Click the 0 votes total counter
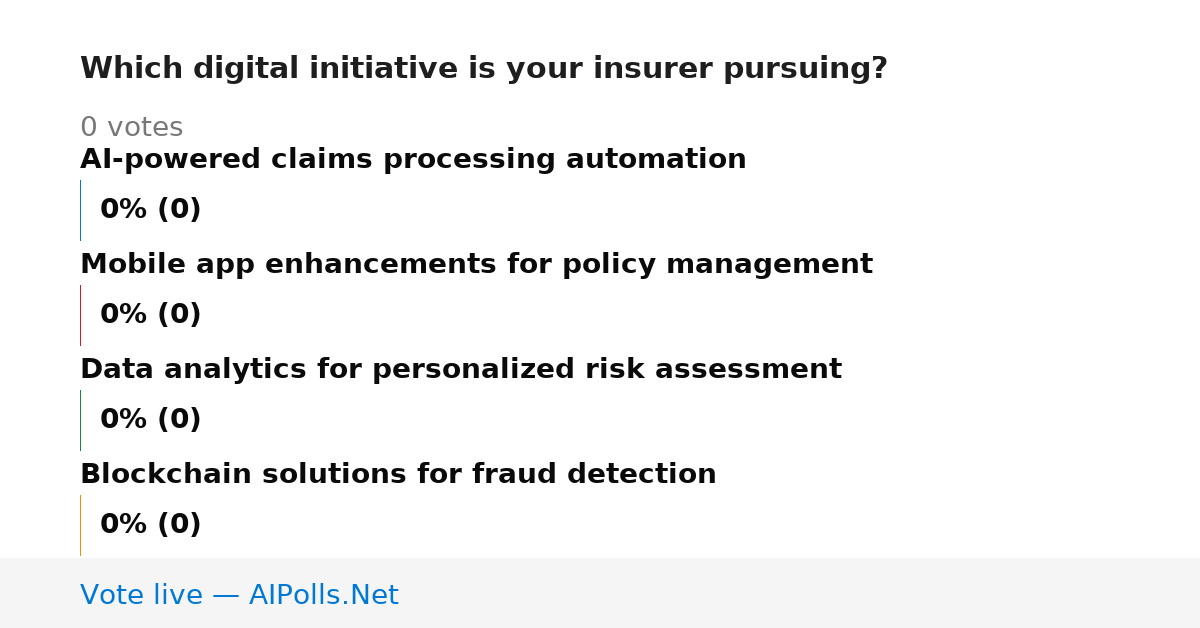 [131, 128]
